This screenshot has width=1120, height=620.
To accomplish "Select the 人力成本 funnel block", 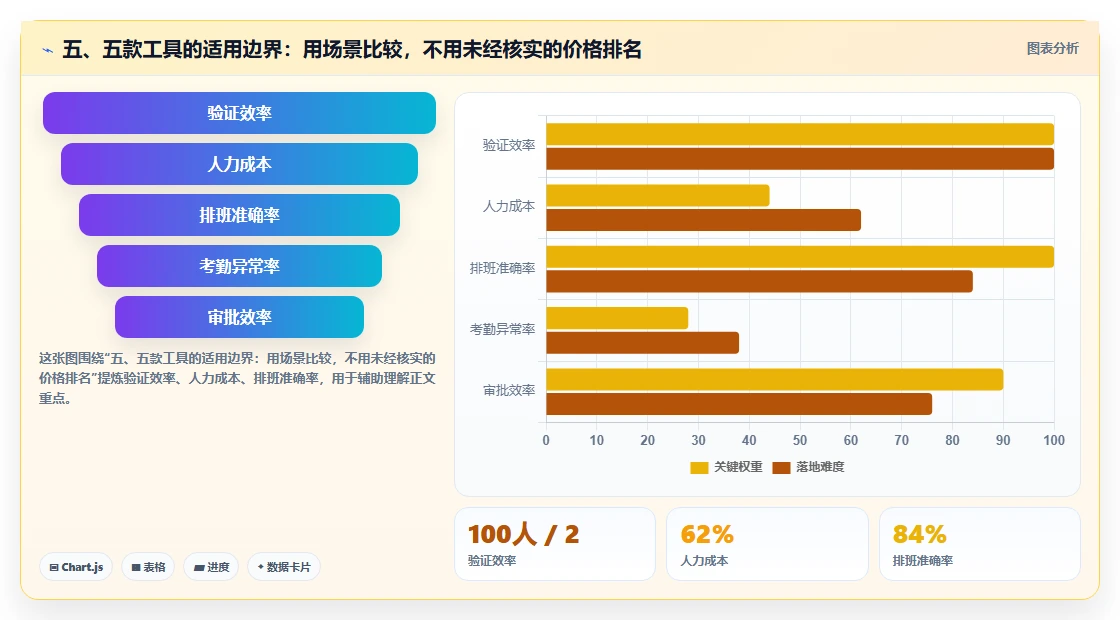I will tap(239, 164).
